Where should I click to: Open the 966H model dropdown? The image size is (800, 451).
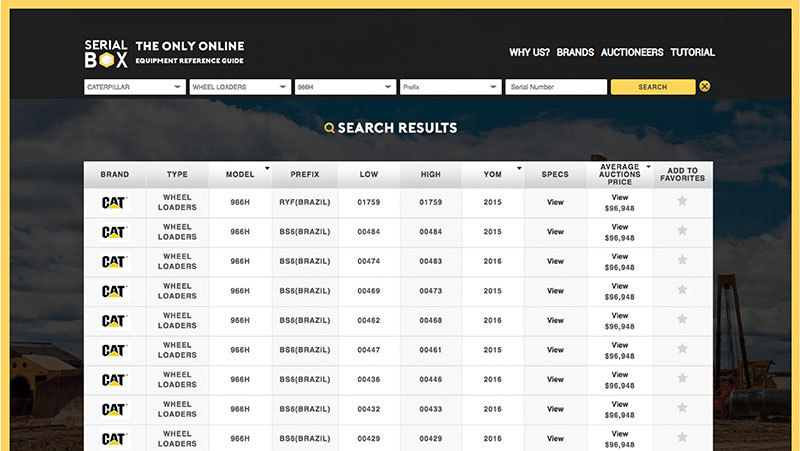pyautogui.click(x=345, y=87)
